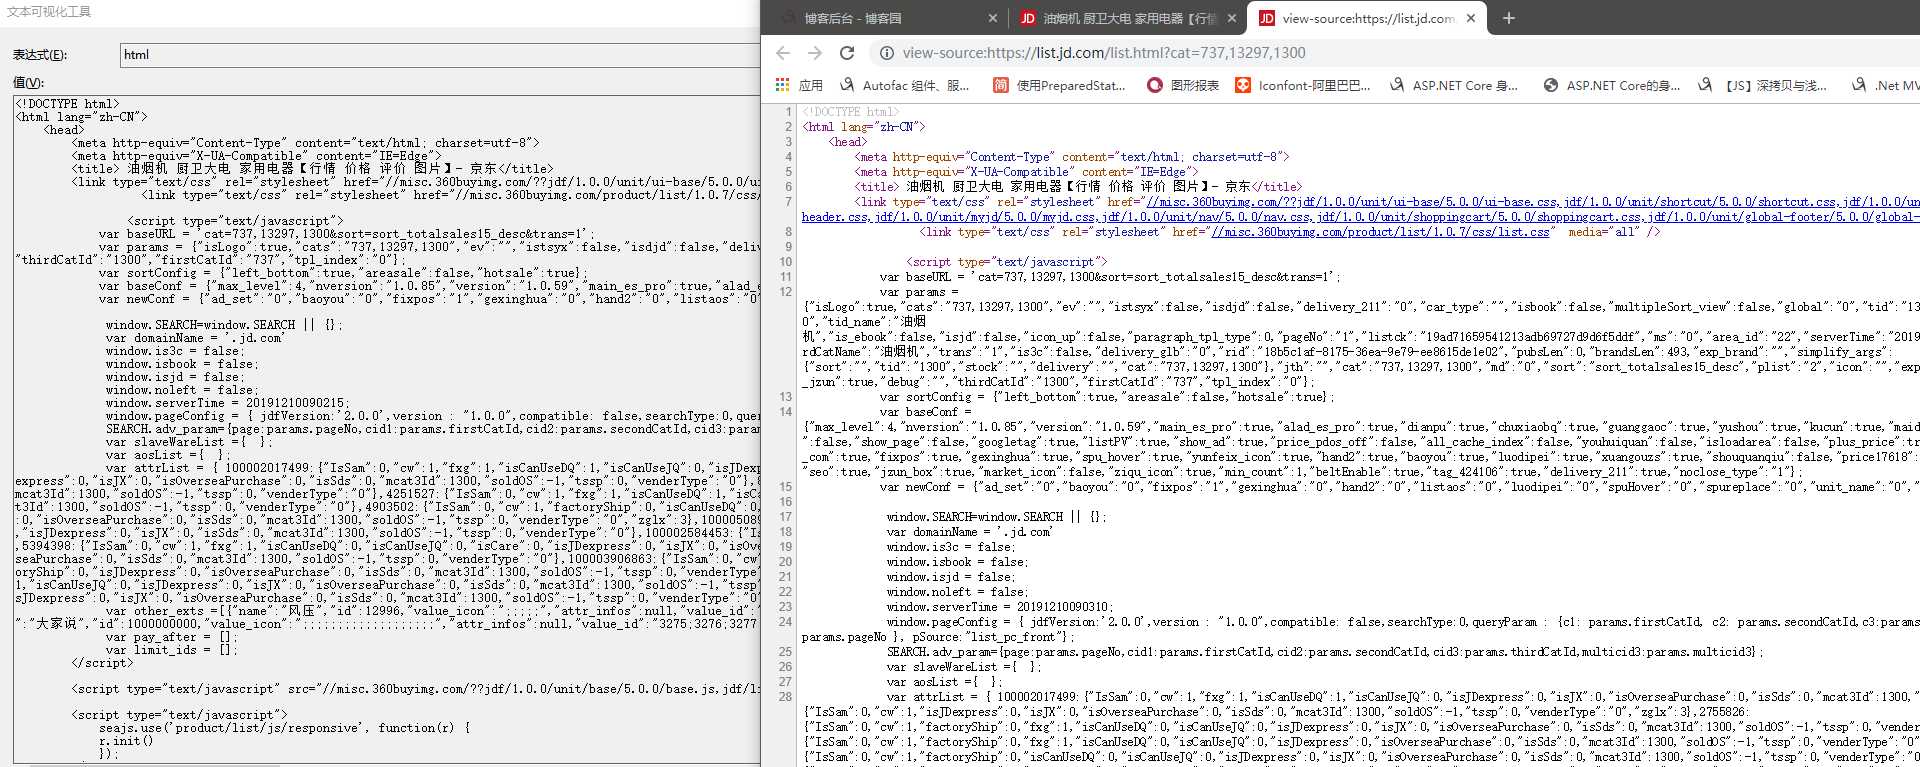Click 'var limit_ids = []' in visualizer
Screen dimensions: 1920x767
point(171,650)
